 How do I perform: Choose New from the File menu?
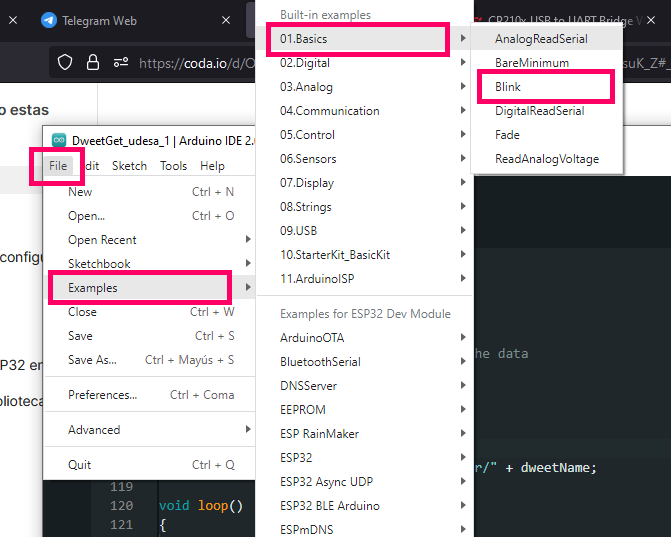150,192
